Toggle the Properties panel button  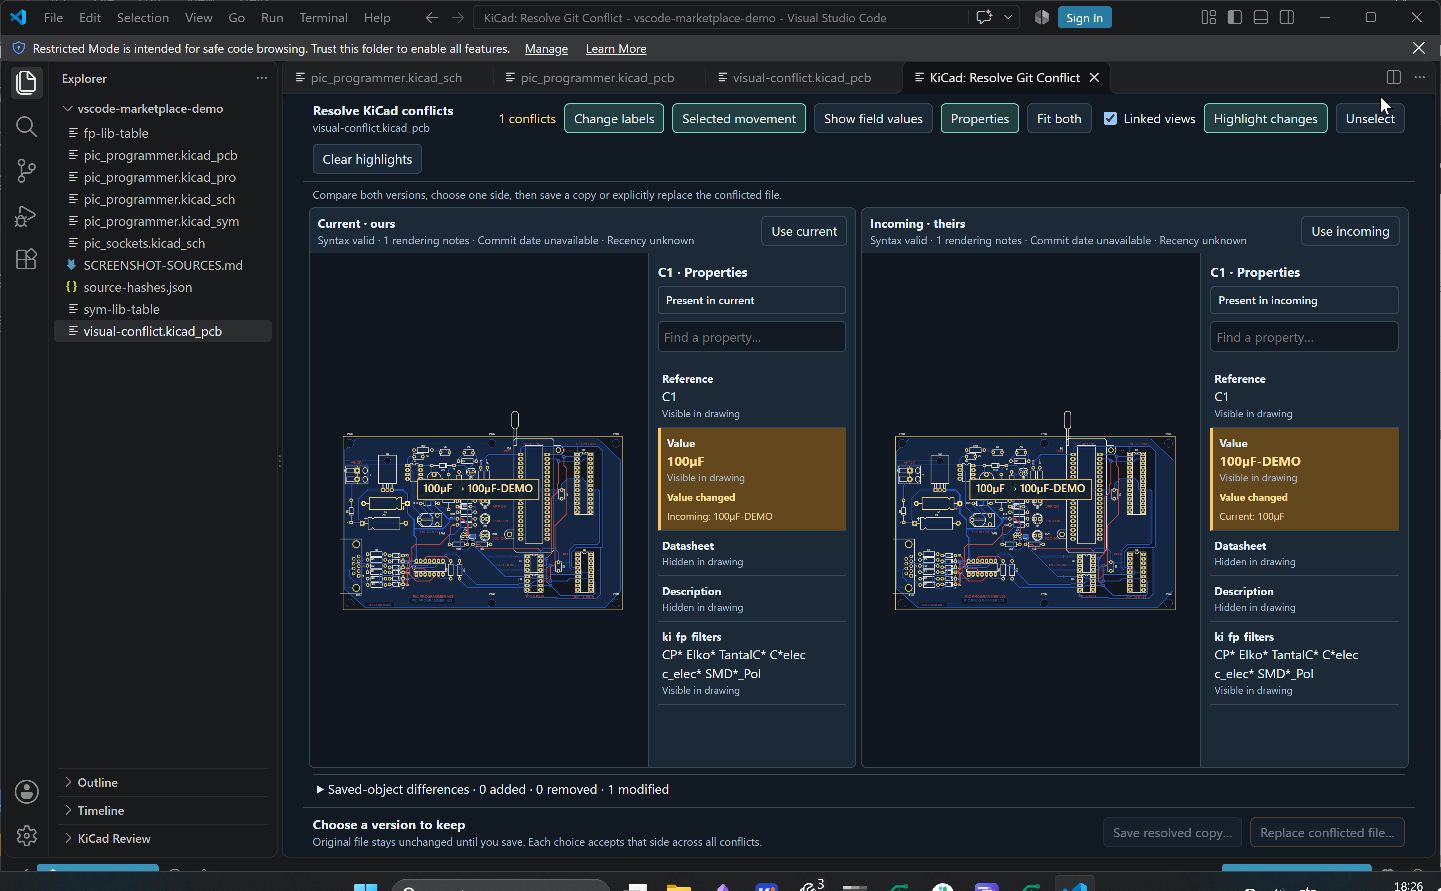click(x=979, y=118)
